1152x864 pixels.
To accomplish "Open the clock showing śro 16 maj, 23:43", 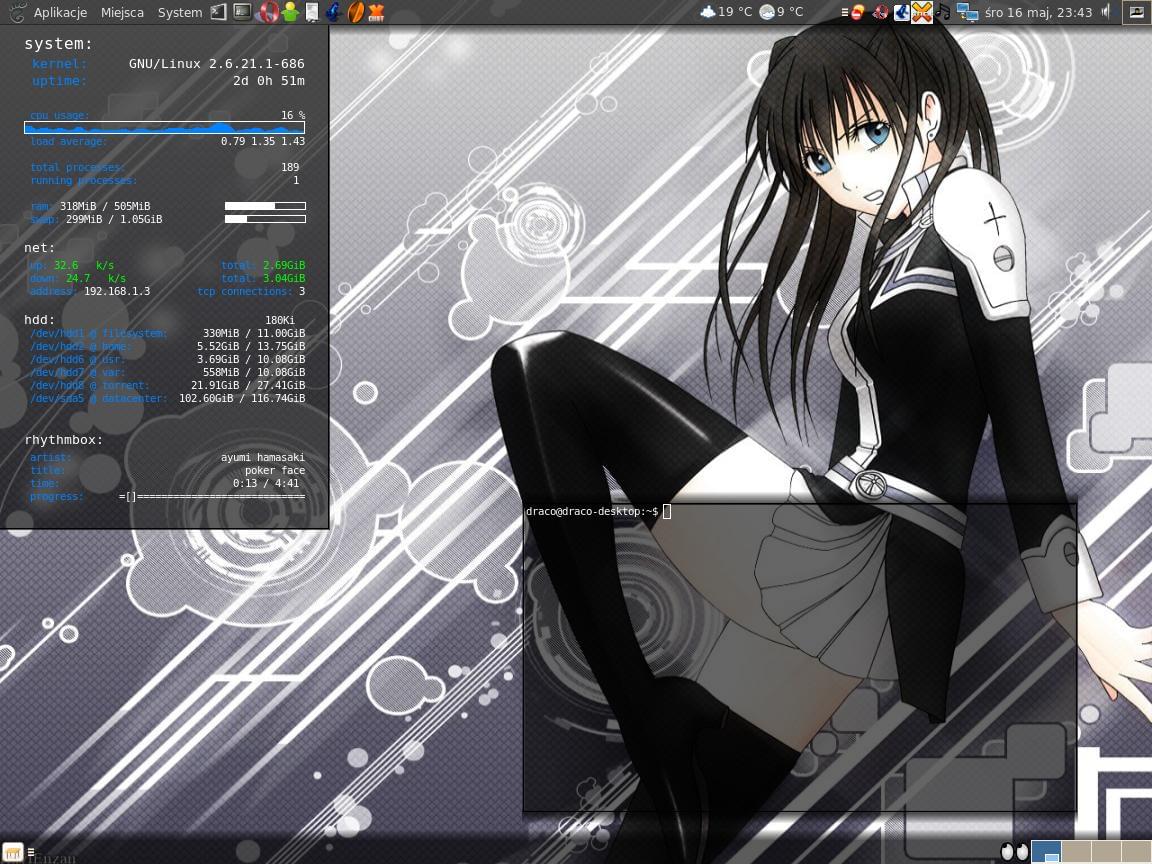I will pyautogui.click(x=1038, y=12).
